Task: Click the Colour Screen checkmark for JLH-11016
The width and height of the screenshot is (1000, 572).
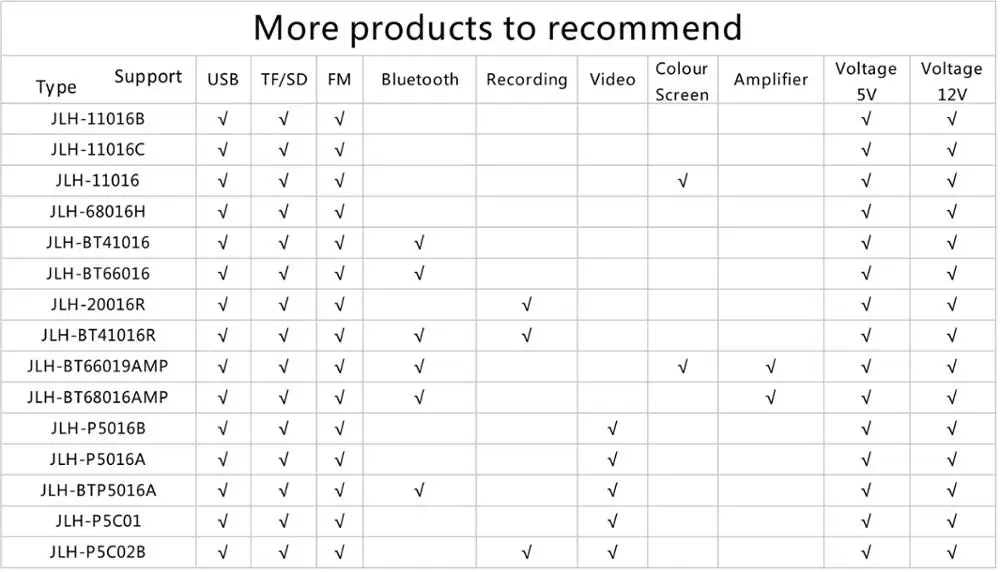Action: [682, 181]
